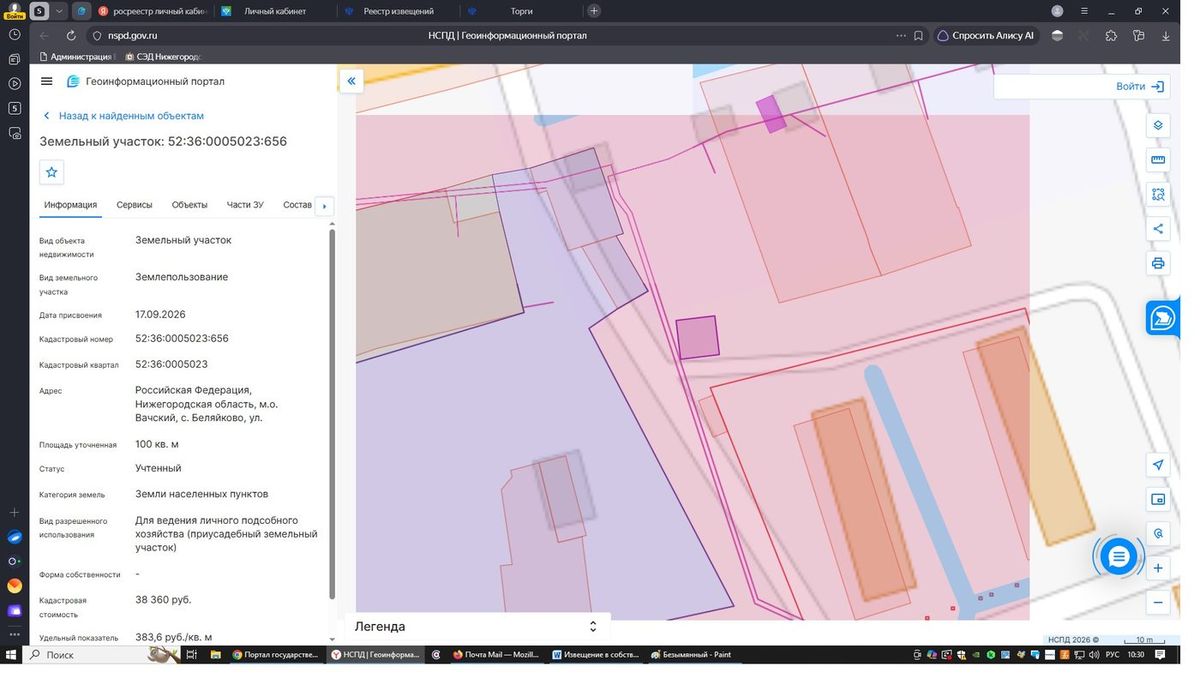Image resolution: width=1200 pixels, height=691 pixels.
Task: Open browser history clock in sidebar
Action: pyautogui.click(x=14, y=34)
